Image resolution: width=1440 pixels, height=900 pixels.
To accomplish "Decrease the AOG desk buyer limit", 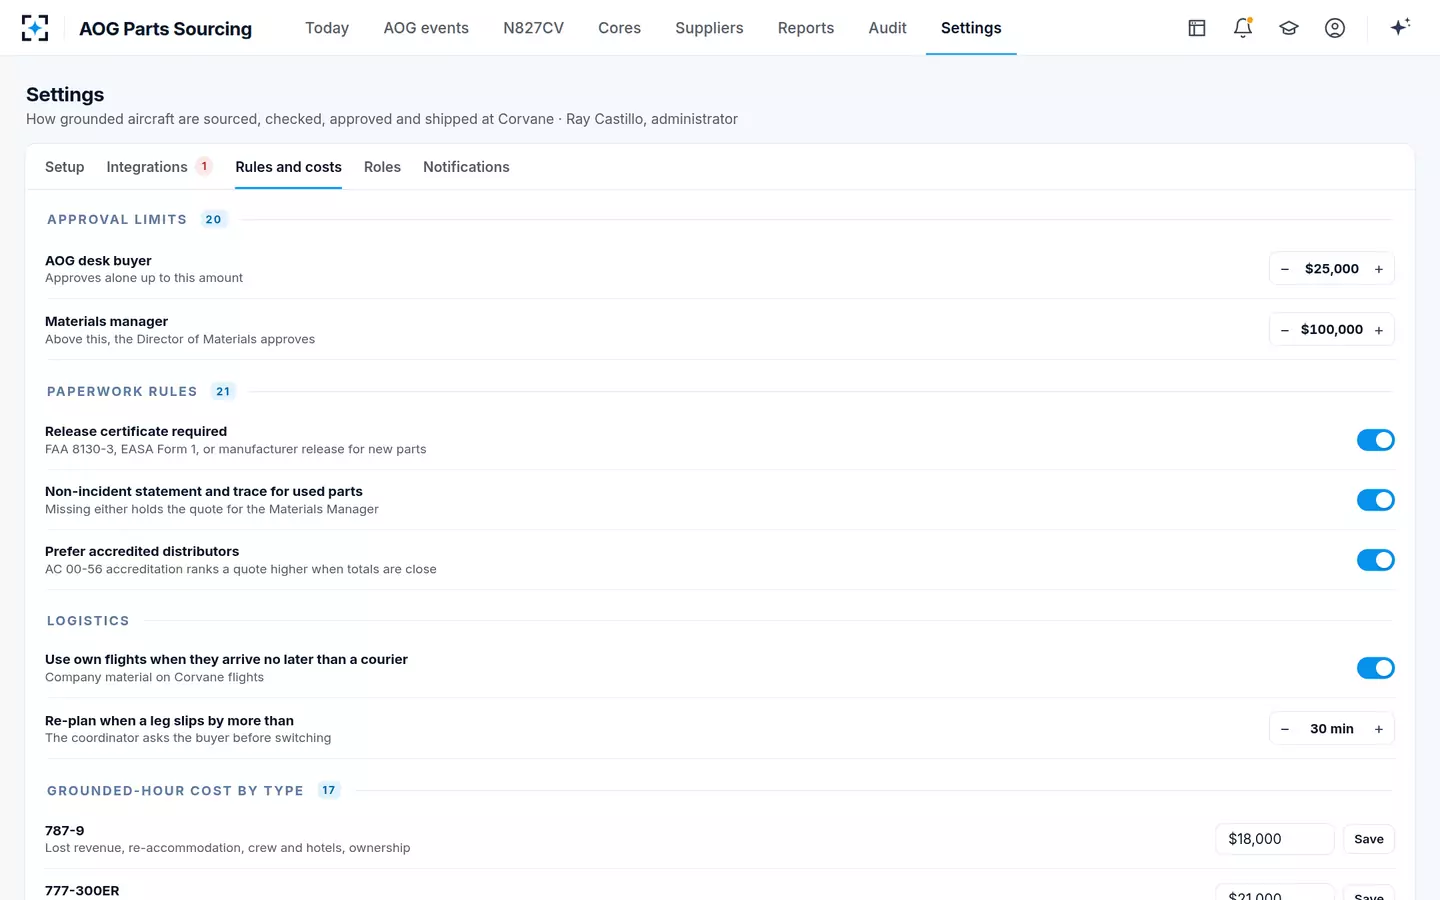I will [x=1285, y=269].
